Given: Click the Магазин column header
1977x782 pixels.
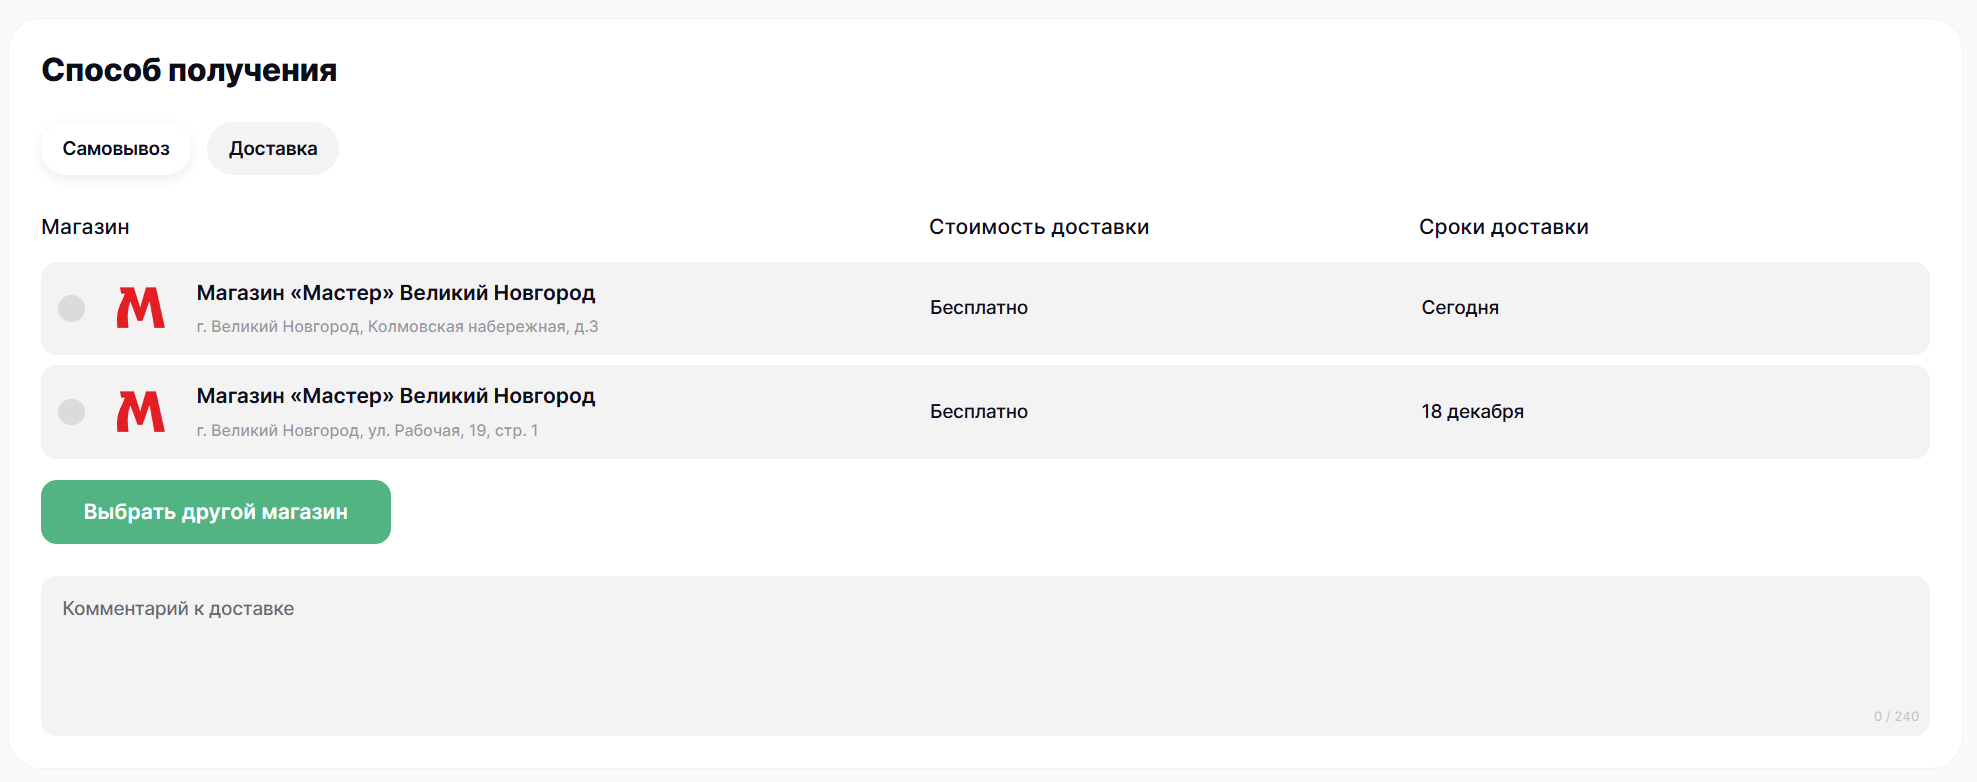Looking at the screenshot, I should 85,227.
